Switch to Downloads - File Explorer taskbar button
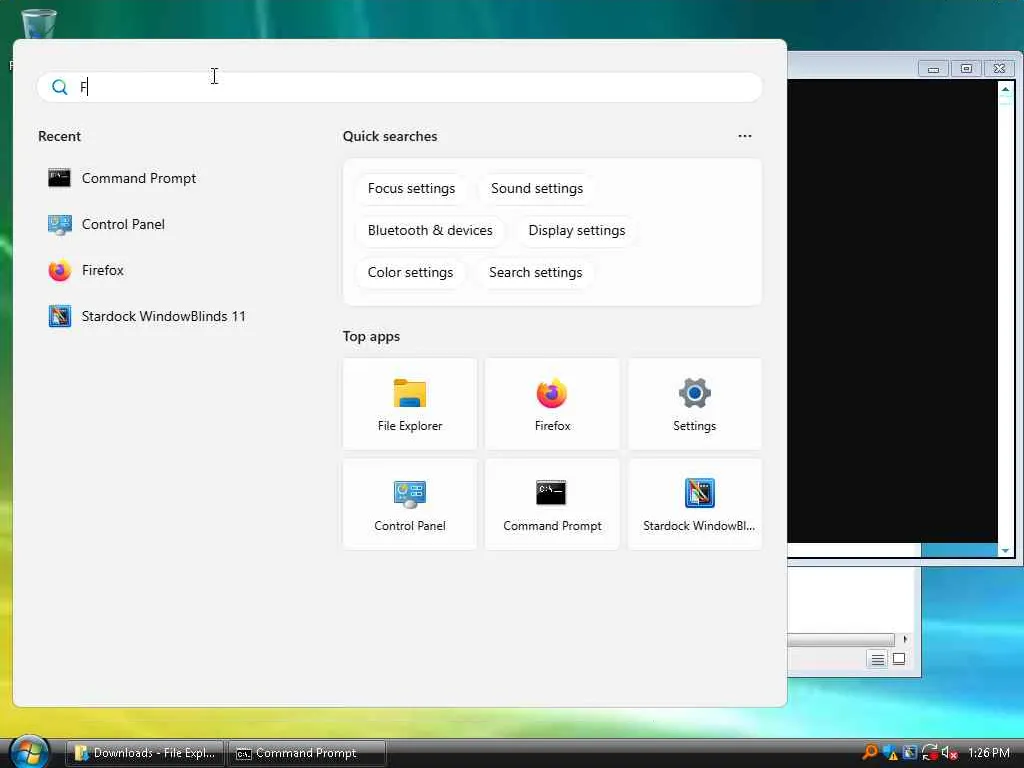This screenshot has width=1024, height=768. 145,753
